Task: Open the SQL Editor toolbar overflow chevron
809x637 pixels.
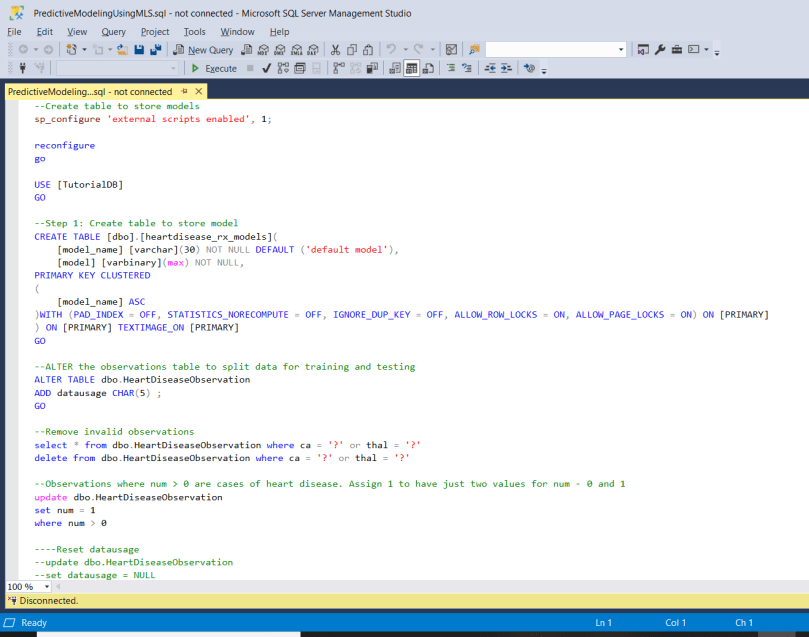Action: tap(543, 68)
